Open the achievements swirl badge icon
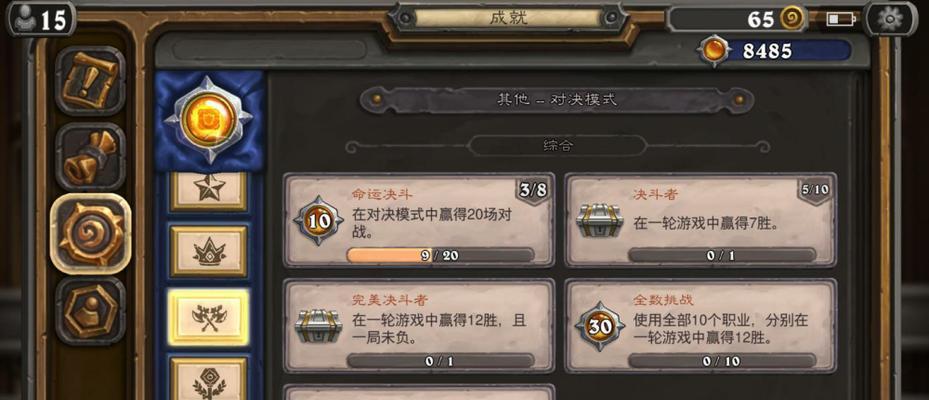This screenshot has width=929, height=400. pyautogui.click(x=90, y=233)
